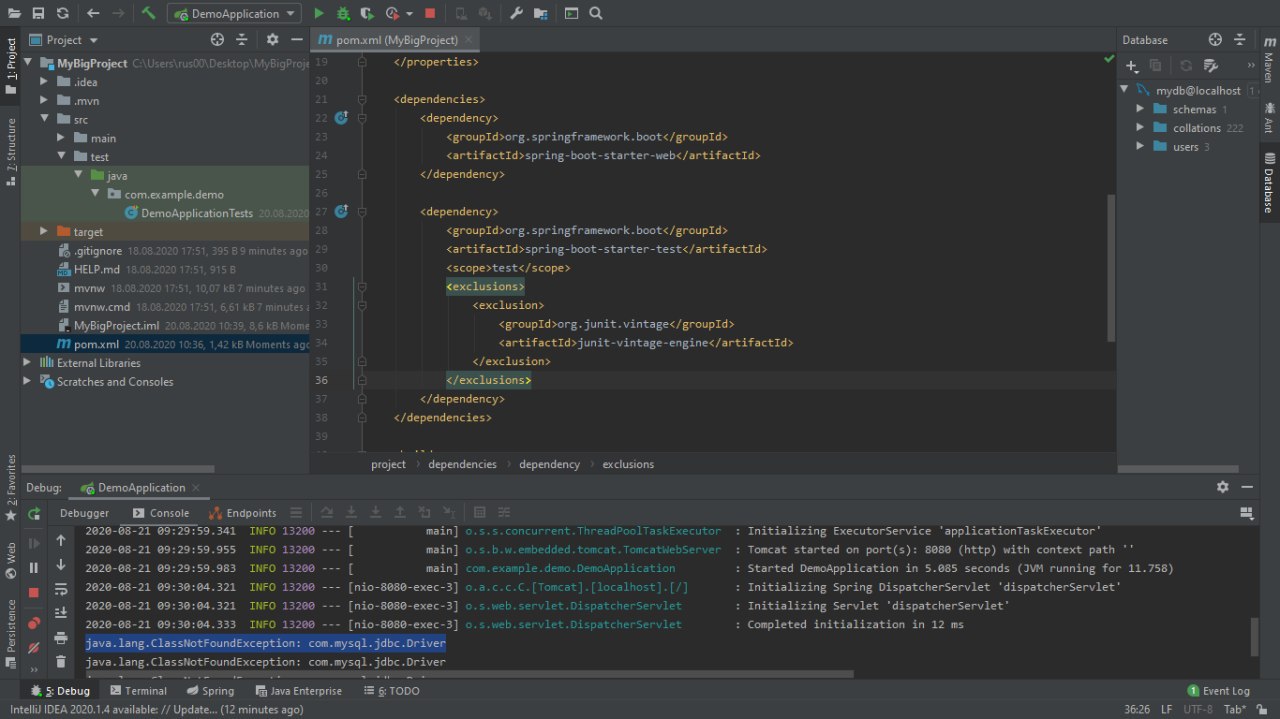Expand External Libraries node
The width and height of the screenshot is (1280, 719).
(27, 363)
